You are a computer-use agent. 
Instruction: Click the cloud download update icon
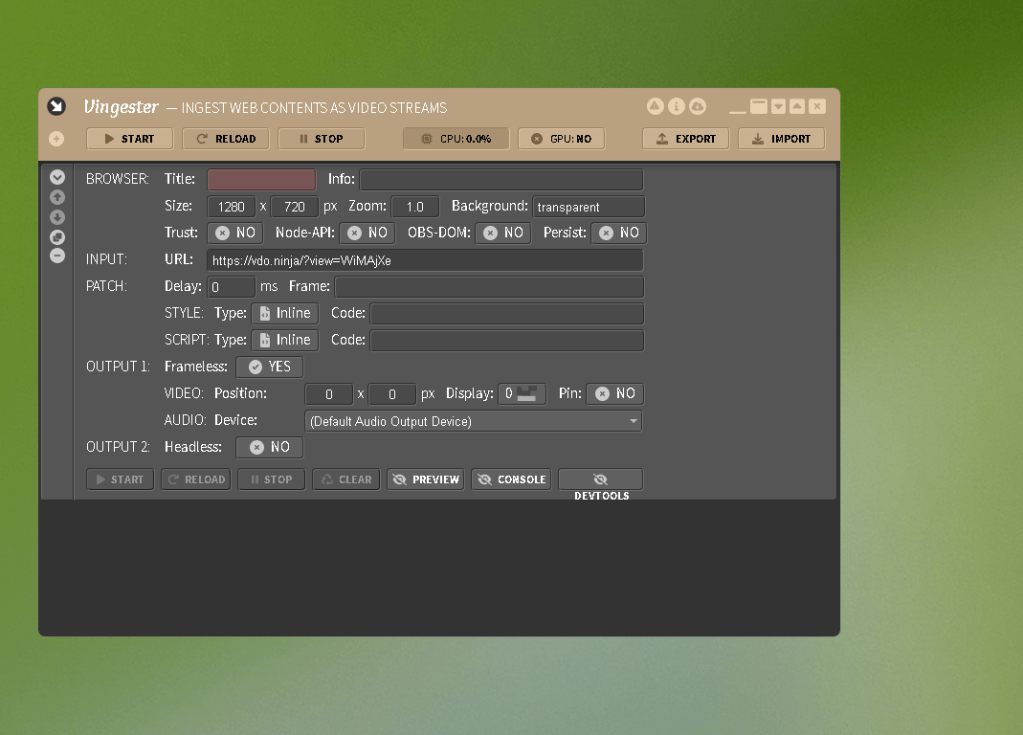click(x=697, y=106)
